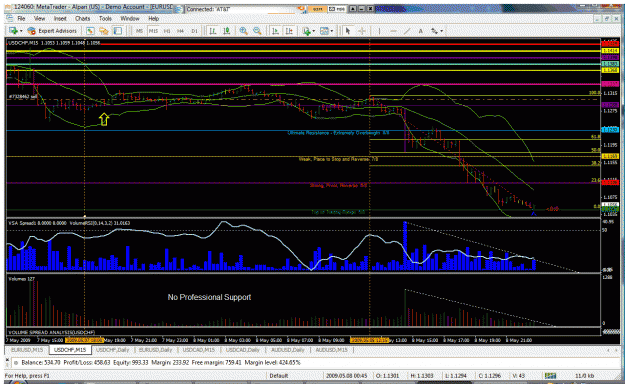Open the chart templates icon
Image resolution: width=625 pixels, height=384 pixels.
tap(324, 31)
